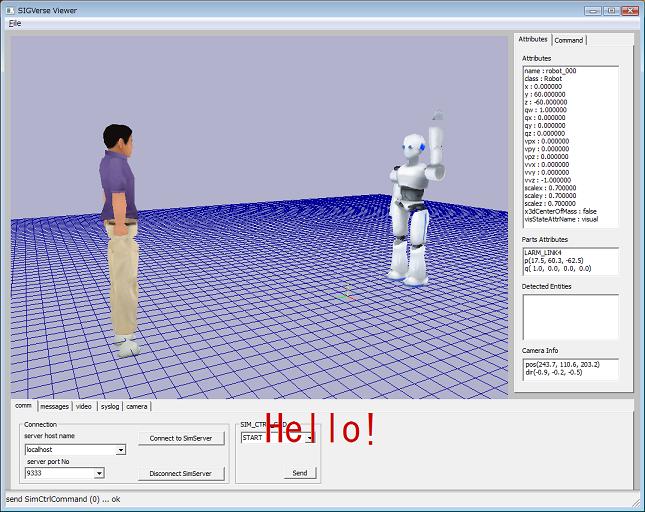This screenshot has width=645, height=512.
Task: Click the XYZ axis gizmo on the grid
Action: (x=348, y=294)
